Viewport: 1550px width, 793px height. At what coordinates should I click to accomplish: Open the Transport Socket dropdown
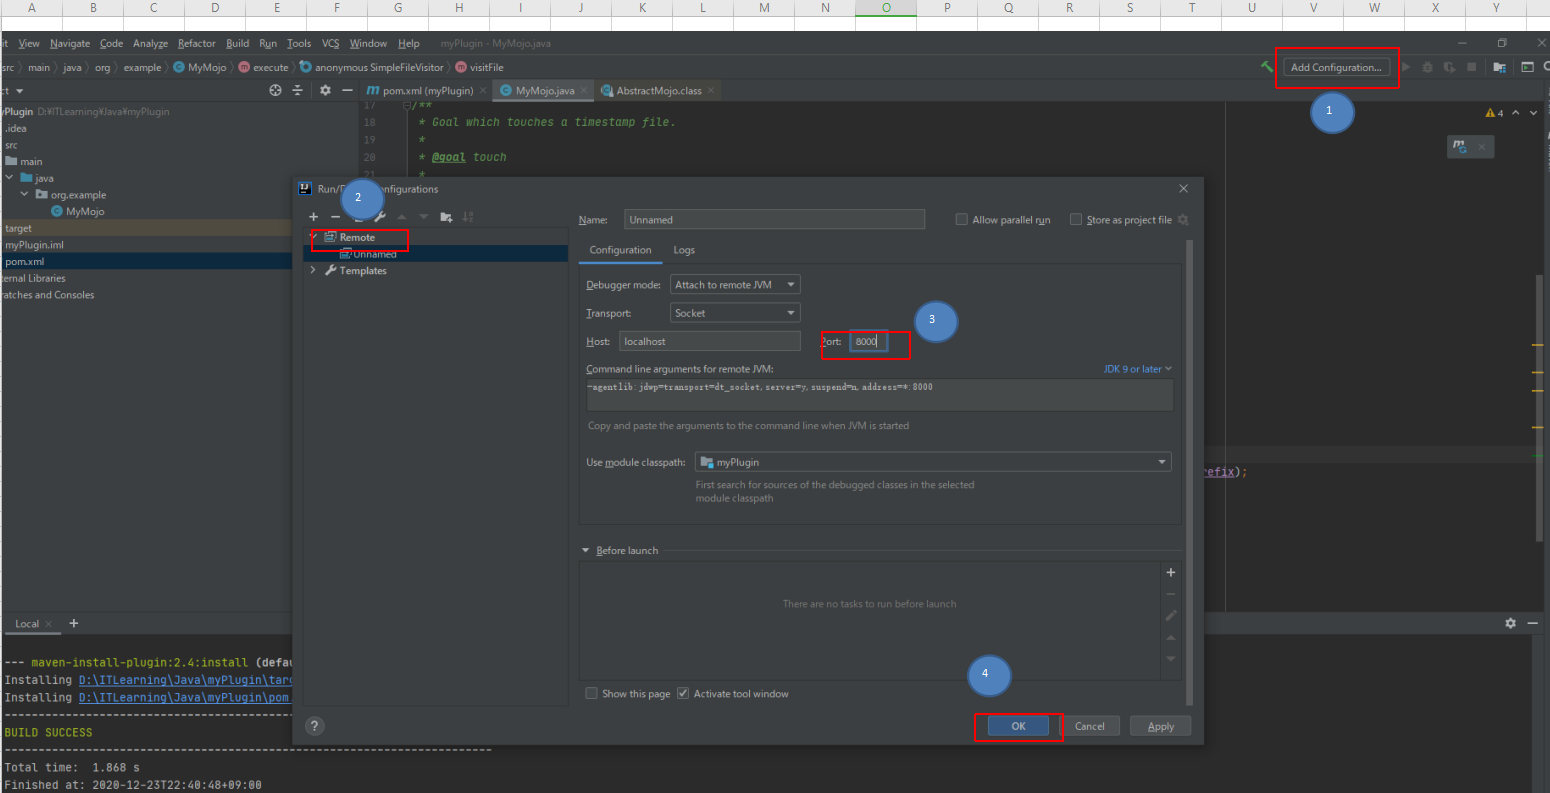tap(735, 313)
